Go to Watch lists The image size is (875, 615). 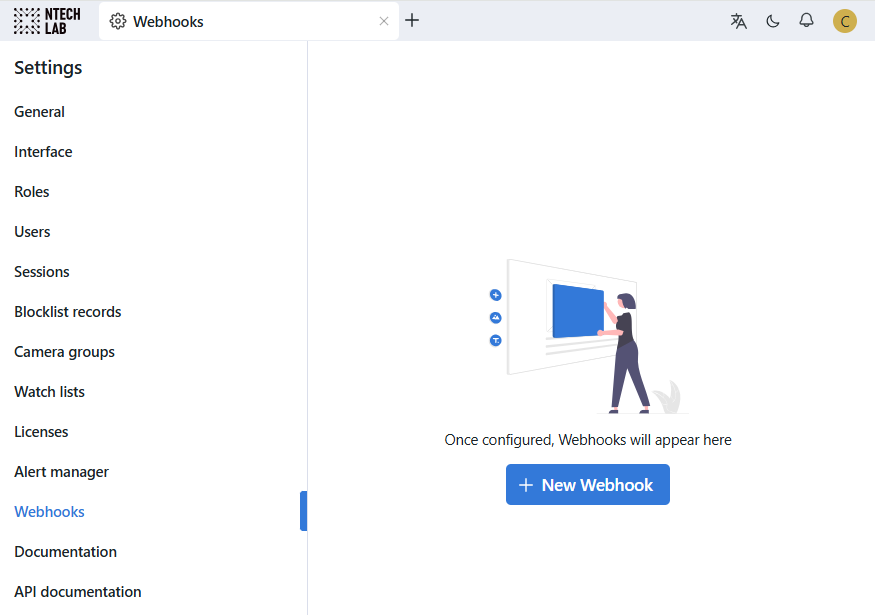(x=50, y=392)
